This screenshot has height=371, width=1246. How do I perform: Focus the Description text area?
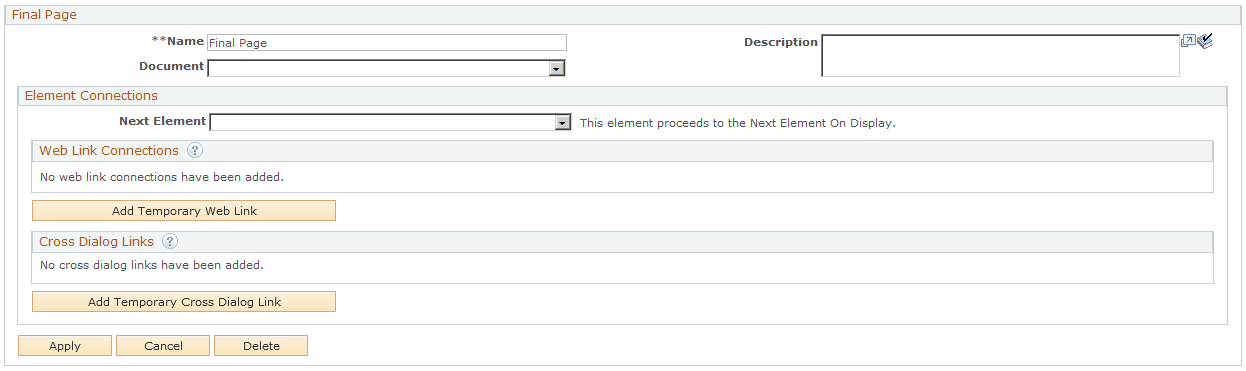point(1001,56)
